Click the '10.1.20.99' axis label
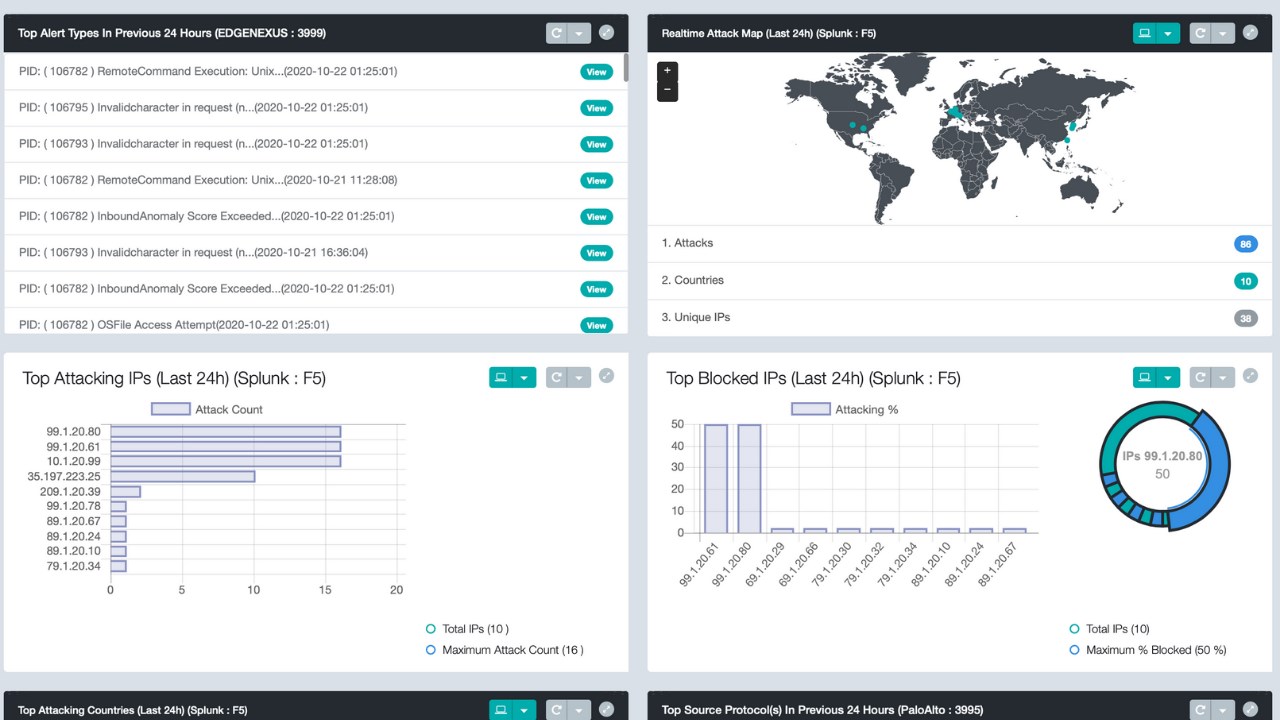This screenshot has height=720, width=1280. click(76, 461)
